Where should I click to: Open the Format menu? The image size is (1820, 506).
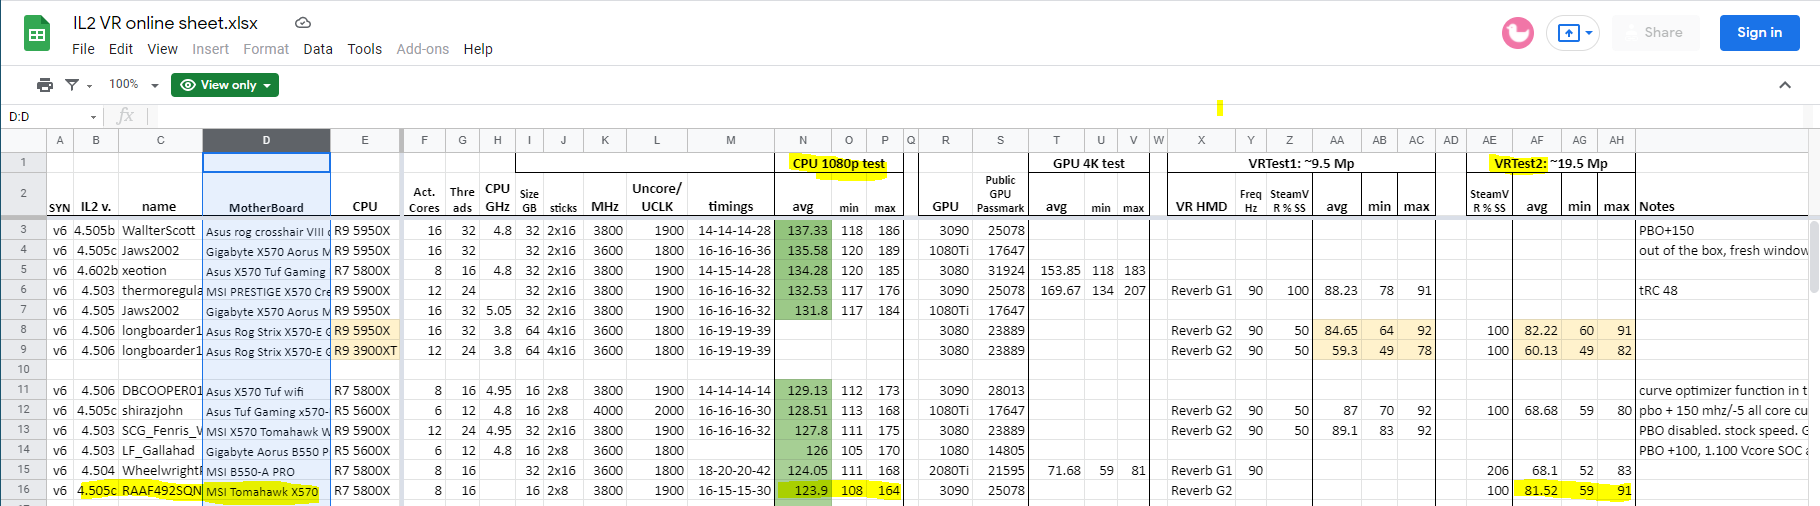tap(266, 49)
